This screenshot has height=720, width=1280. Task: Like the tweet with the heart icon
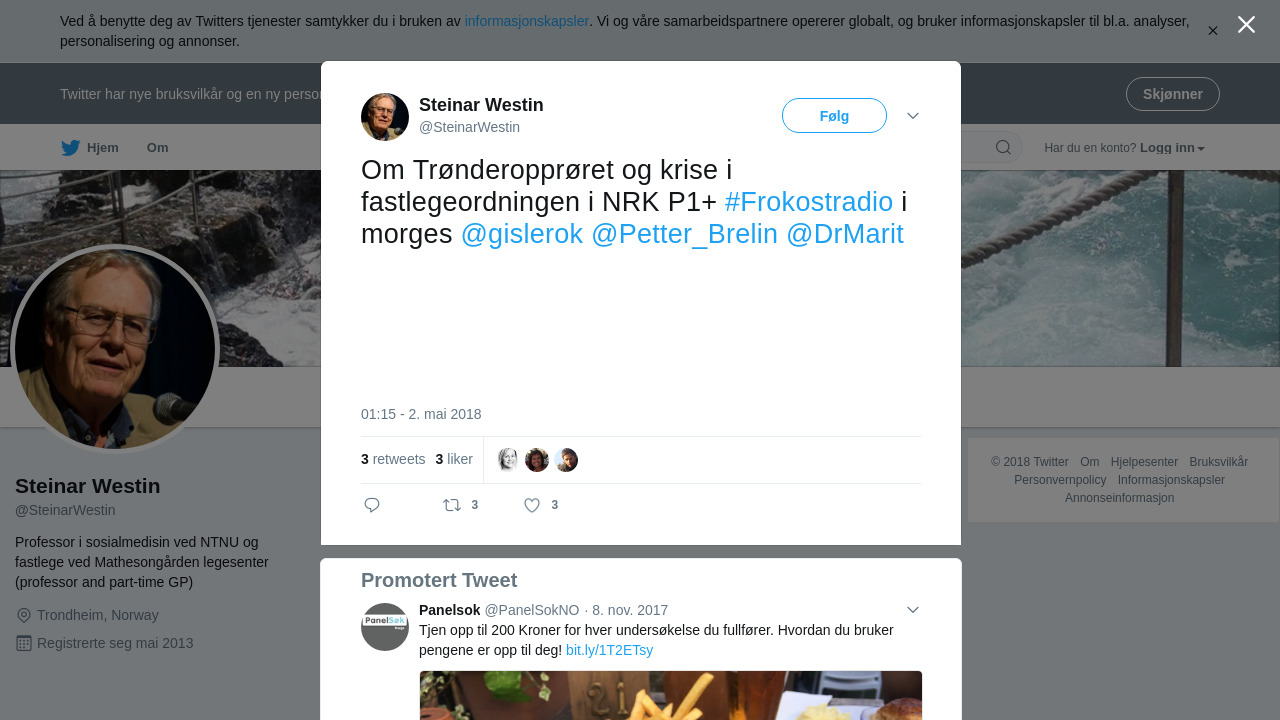532,505
